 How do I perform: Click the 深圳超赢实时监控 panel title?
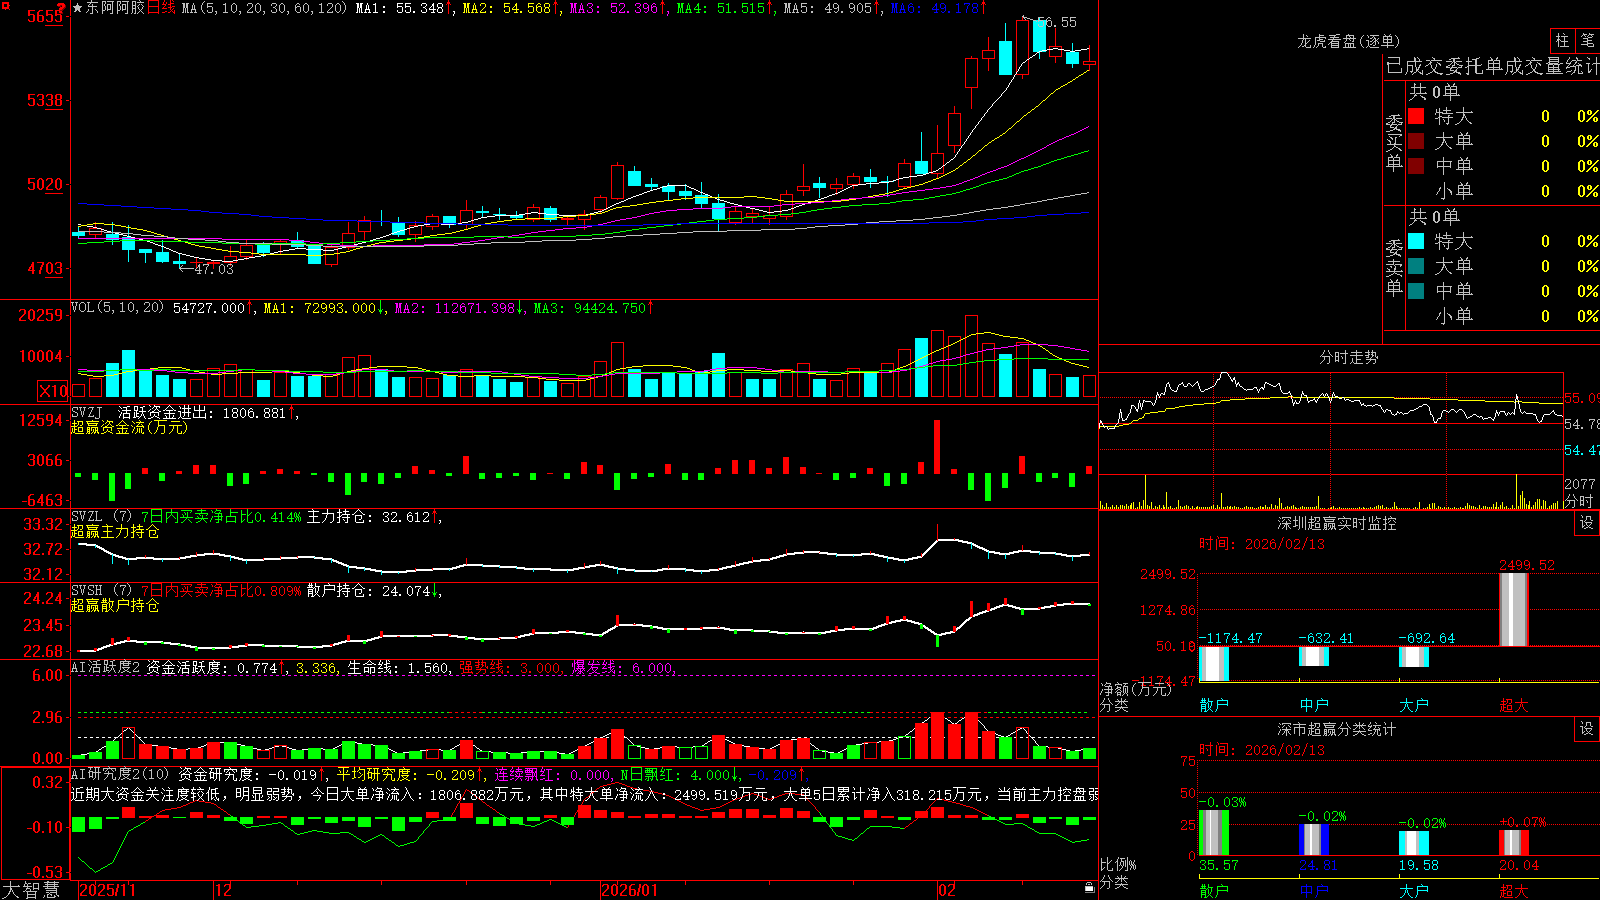1337,523
